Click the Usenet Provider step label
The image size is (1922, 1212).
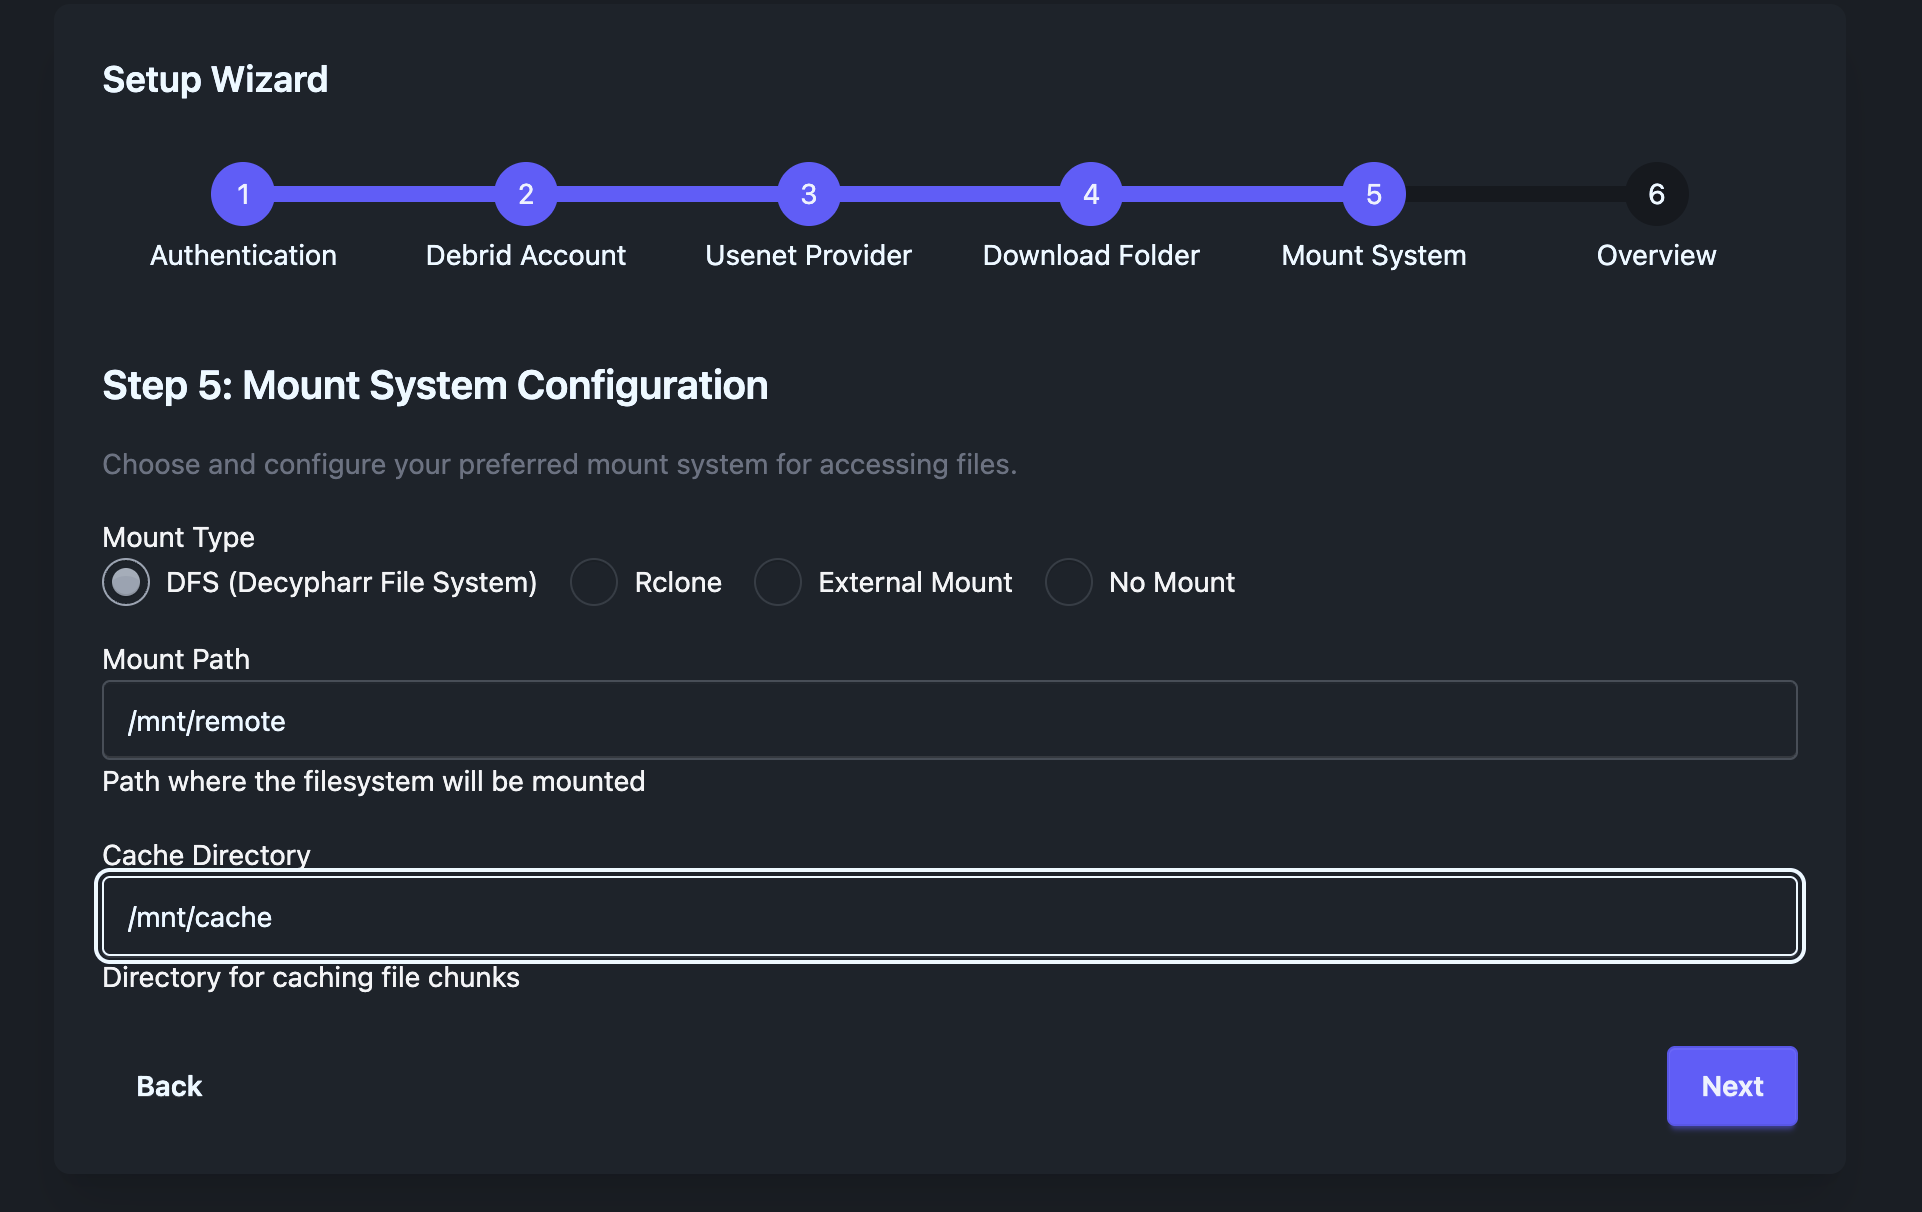click(808, 255)
